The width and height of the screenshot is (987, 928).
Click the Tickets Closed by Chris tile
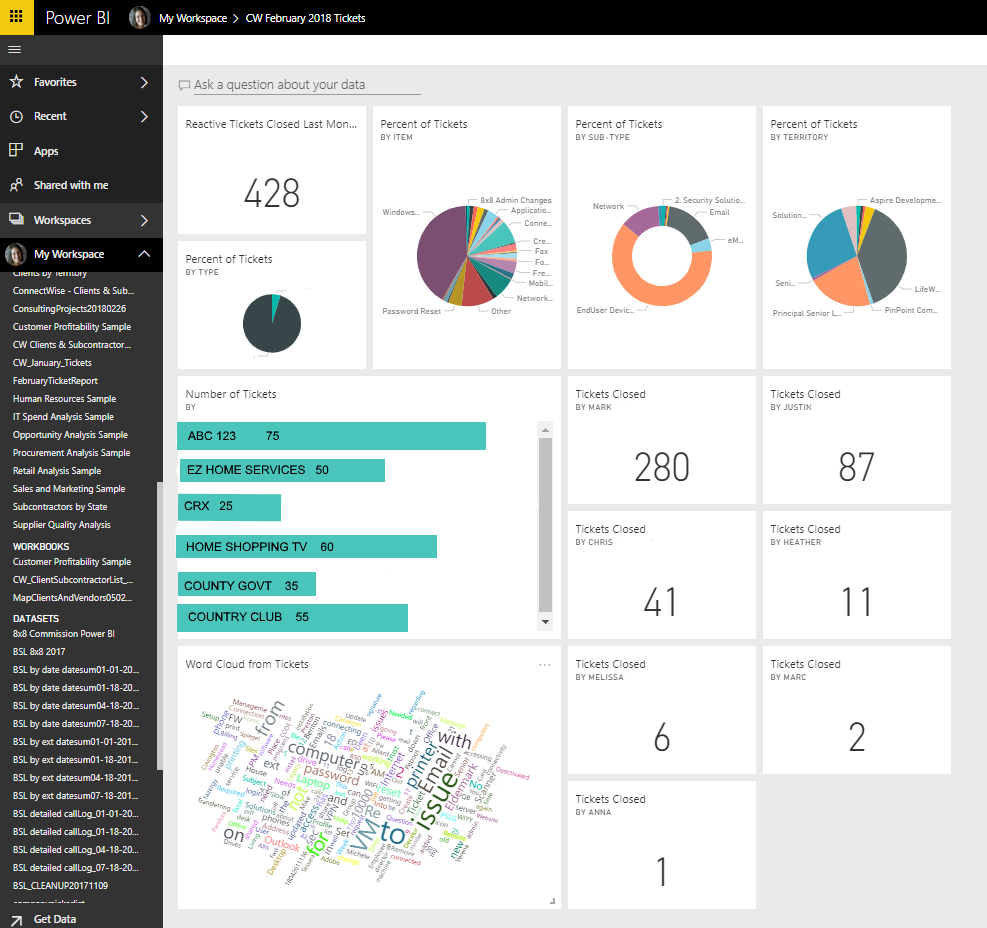[662, 575]
